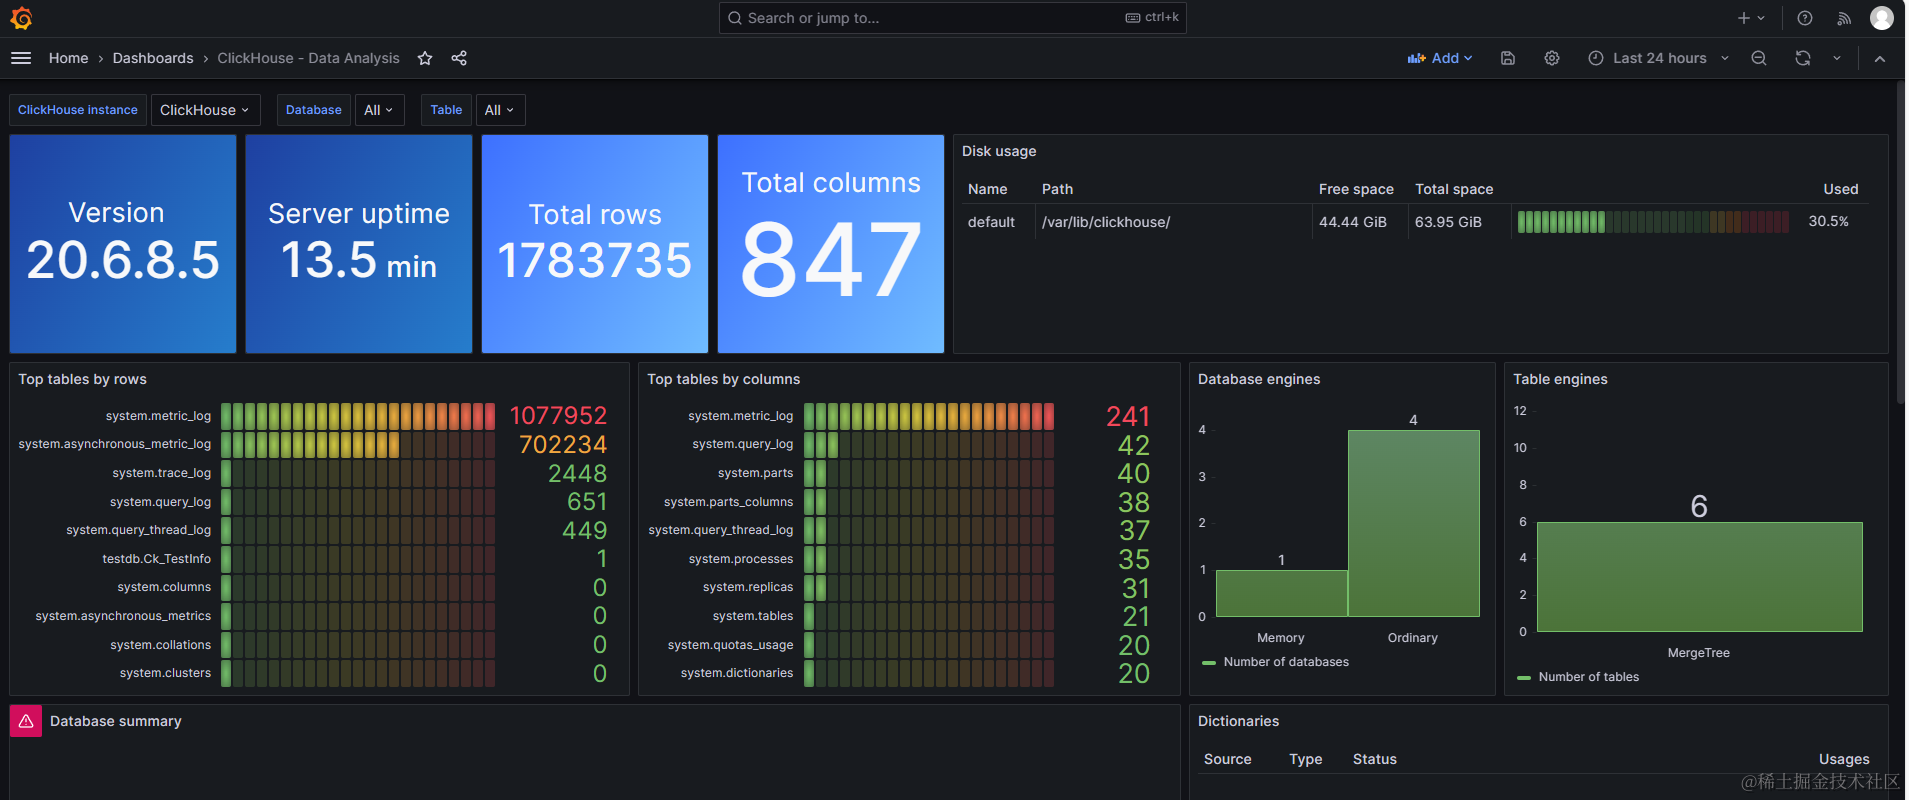This screenshot has width=1909, height=800.
Task: Click system.parts_columns row label
Action: (x=728, y=502)
